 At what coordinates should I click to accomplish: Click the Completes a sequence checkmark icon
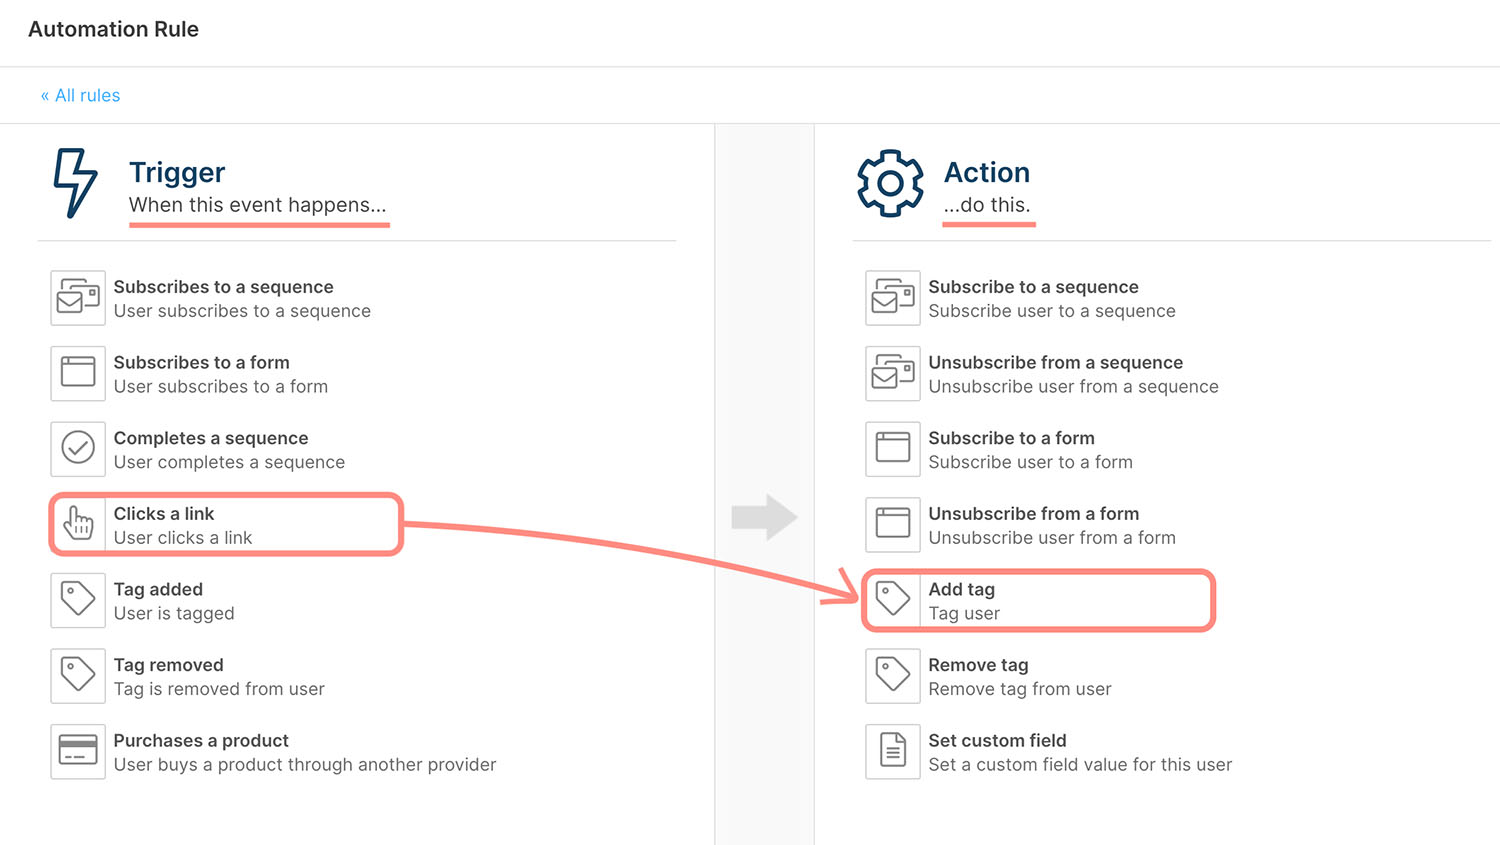pyautogui.click(x=78, y=449)
